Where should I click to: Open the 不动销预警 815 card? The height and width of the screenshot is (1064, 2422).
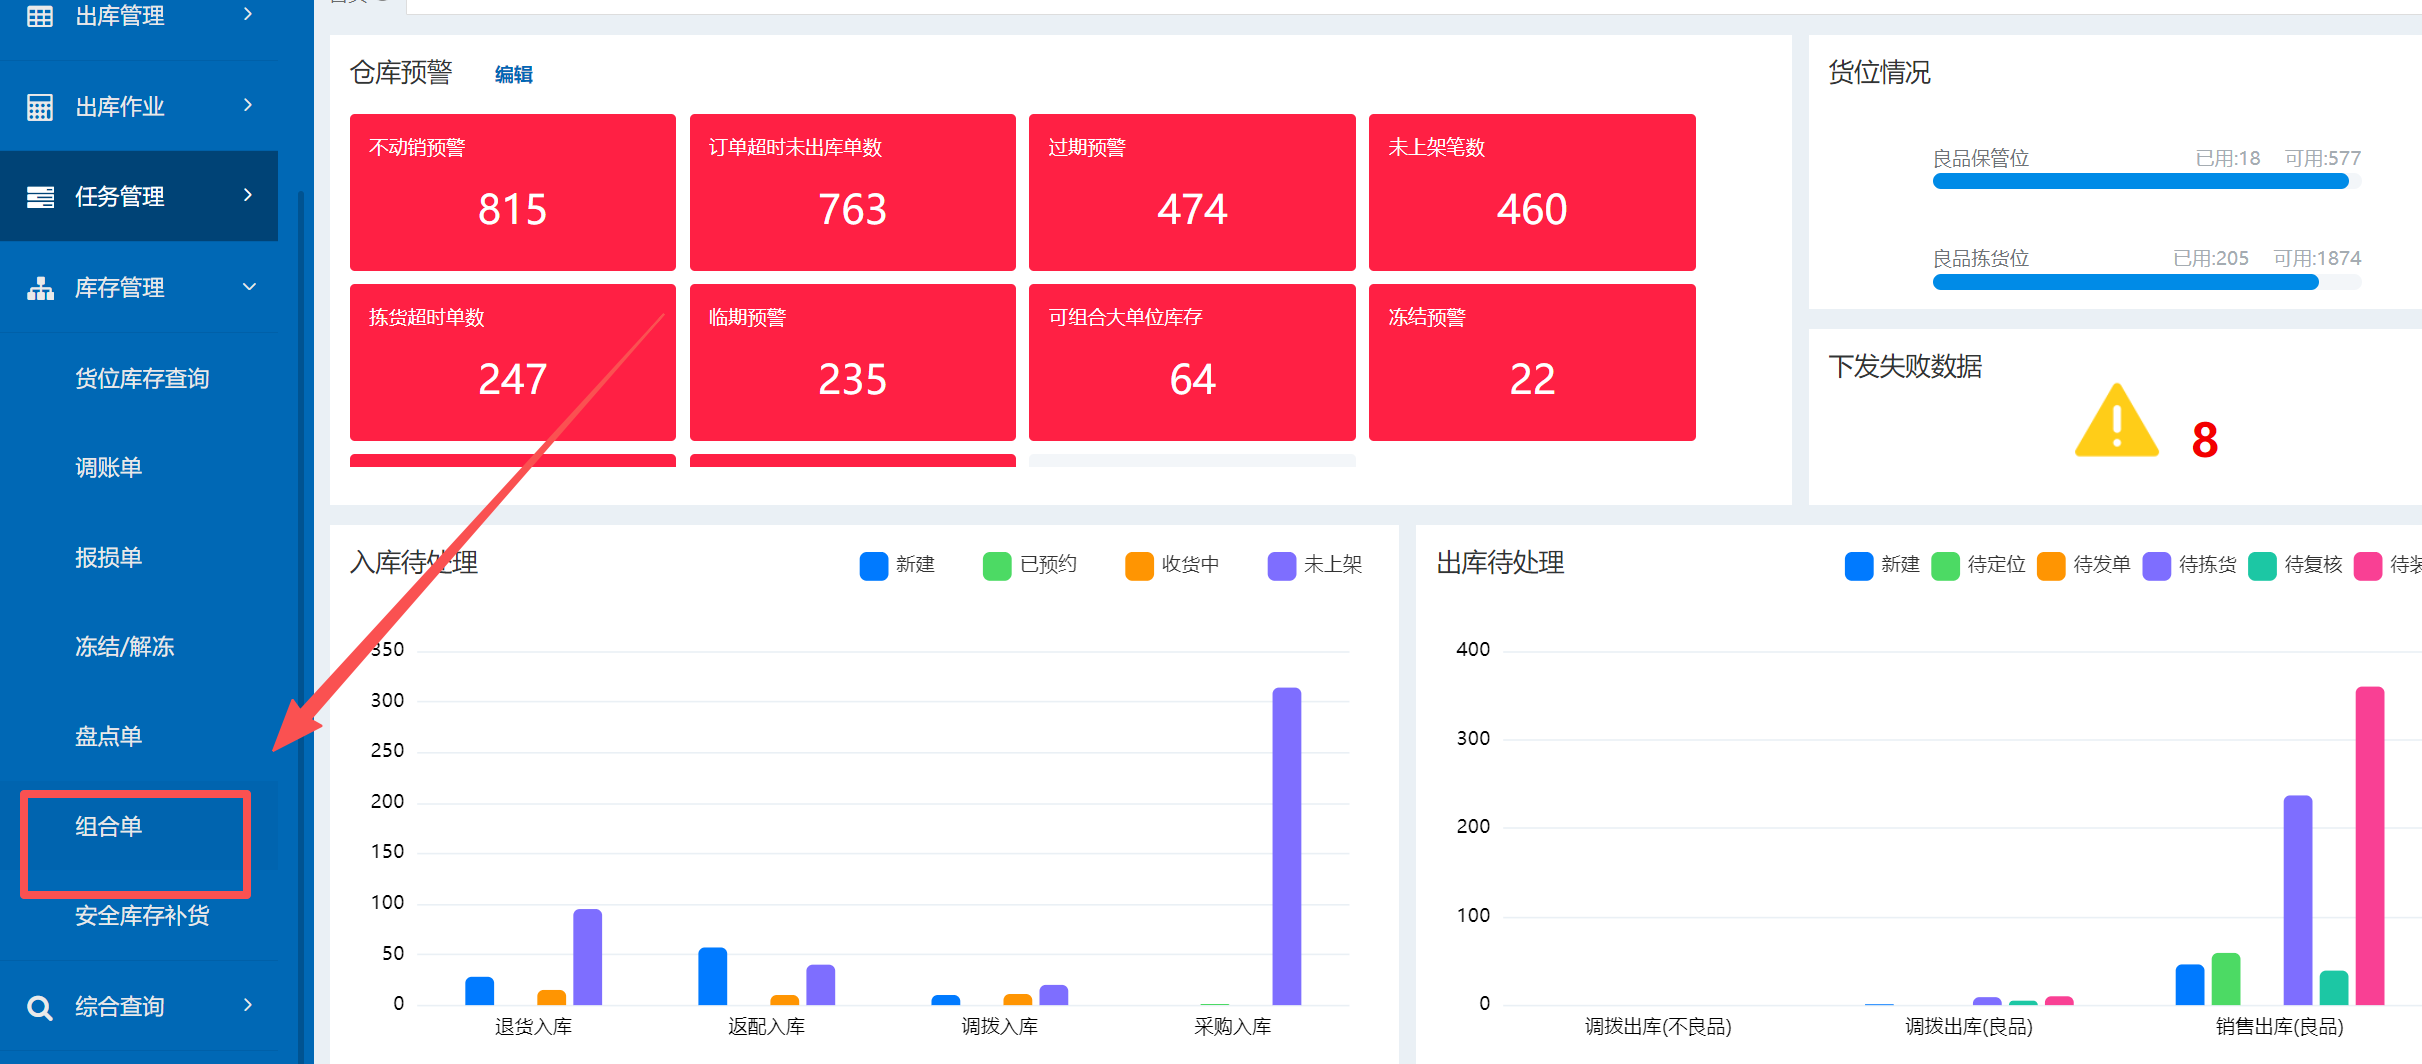[x=512, y=192]
